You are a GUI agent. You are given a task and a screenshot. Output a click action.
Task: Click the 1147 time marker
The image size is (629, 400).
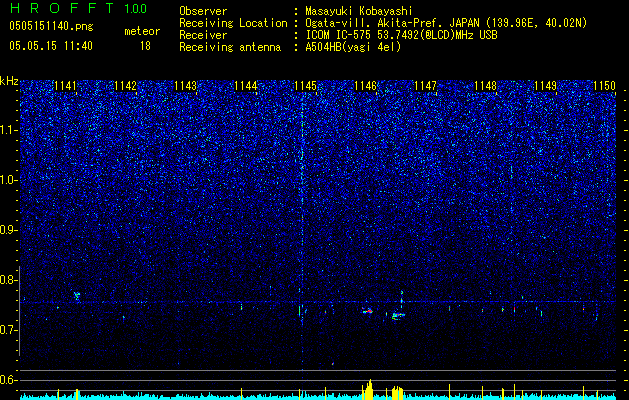pyautogui.click(x=425, y=86)
